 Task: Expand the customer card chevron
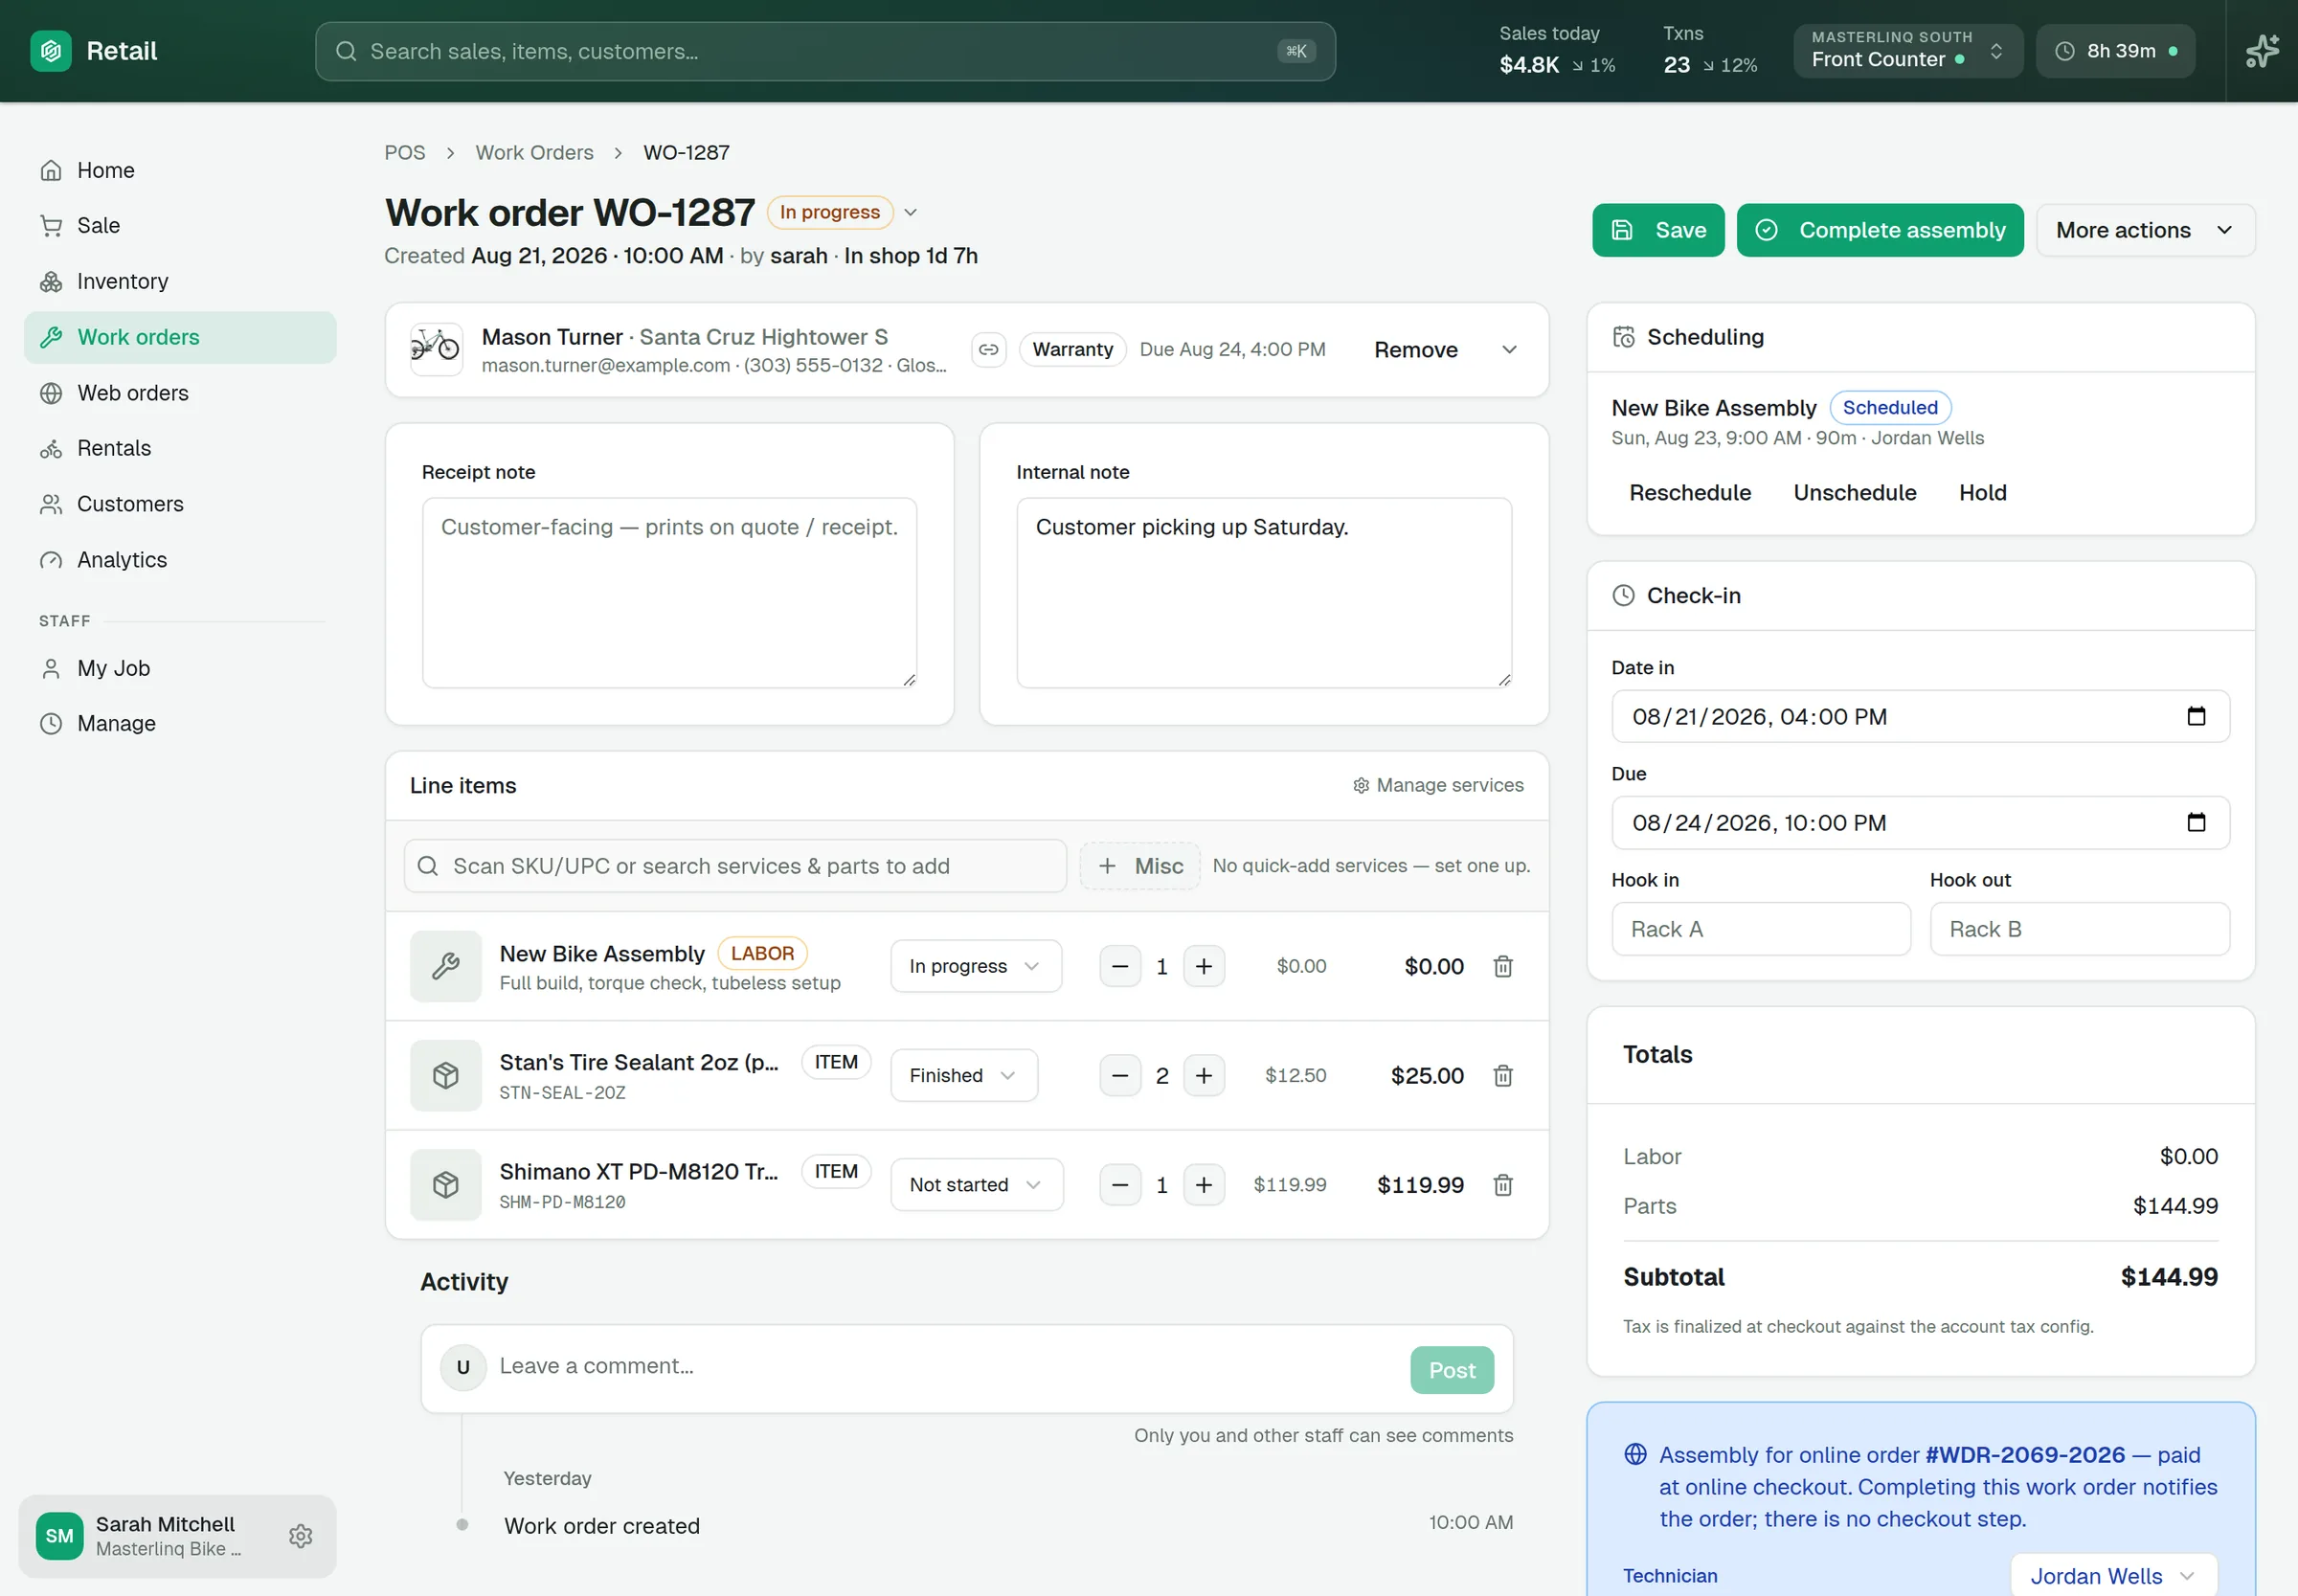(1509, 350)
